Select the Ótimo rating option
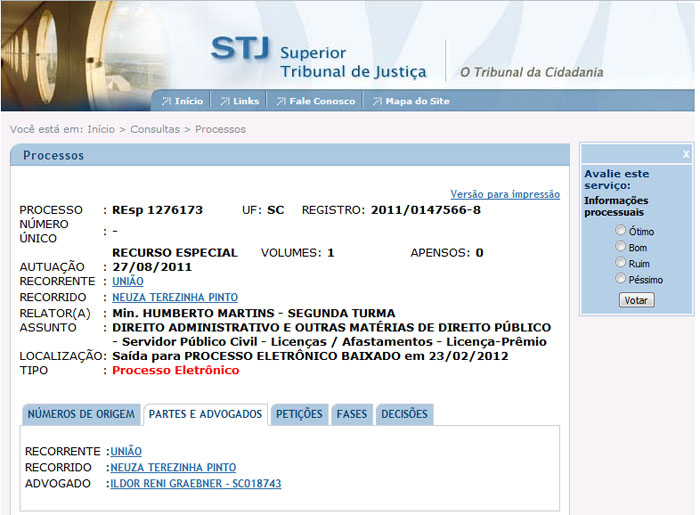The image size is (700, 515). pos(621,231)
